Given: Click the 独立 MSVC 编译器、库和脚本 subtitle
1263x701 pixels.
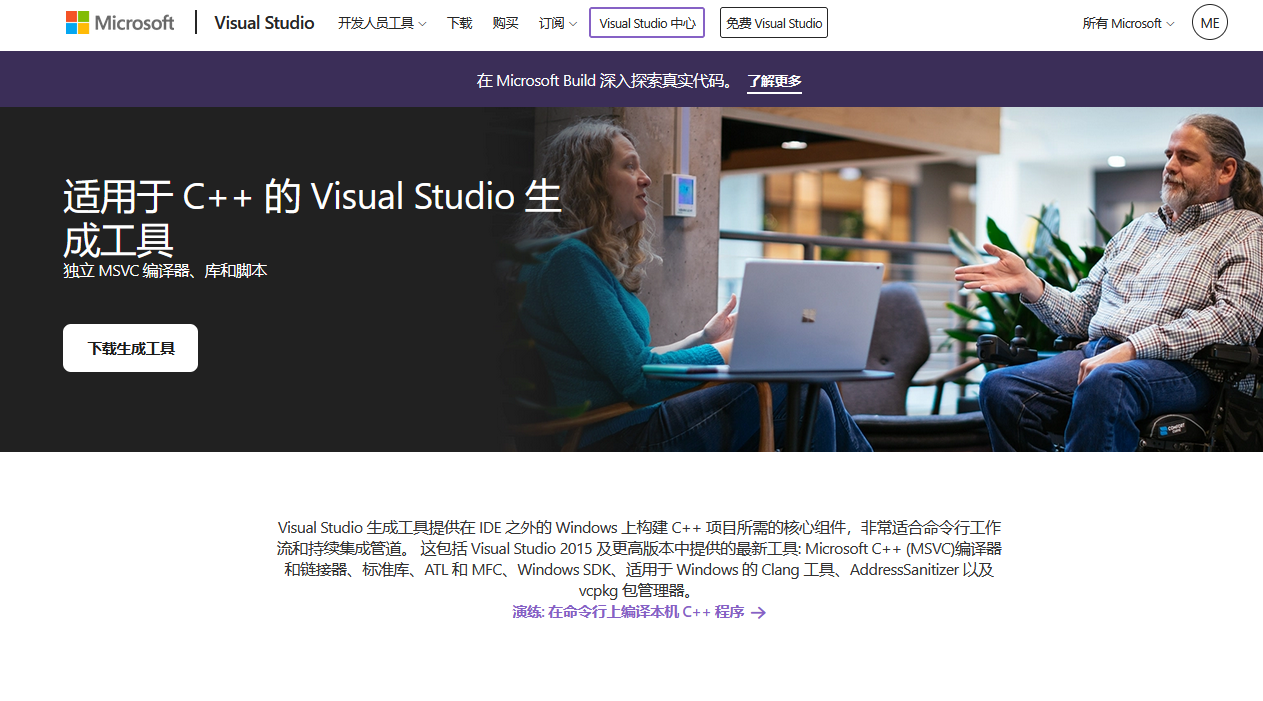Looking at the screenshot, I should coord(165,271).
